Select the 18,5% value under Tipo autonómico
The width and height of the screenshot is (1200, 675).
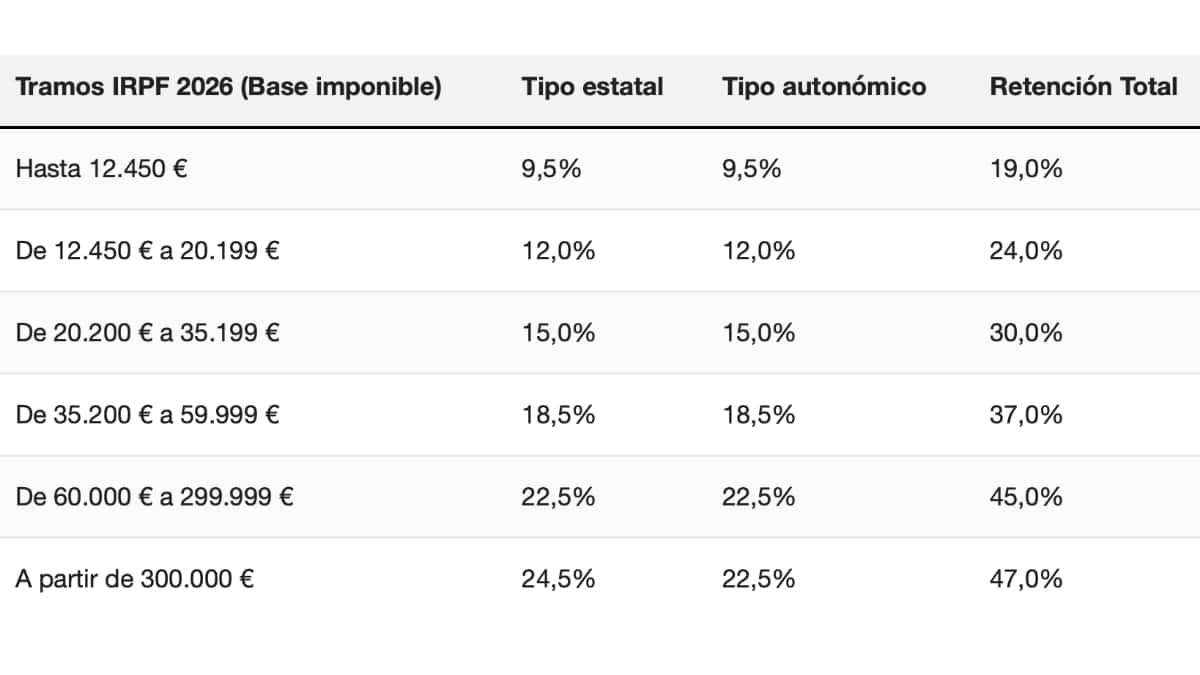pos(758,415)
